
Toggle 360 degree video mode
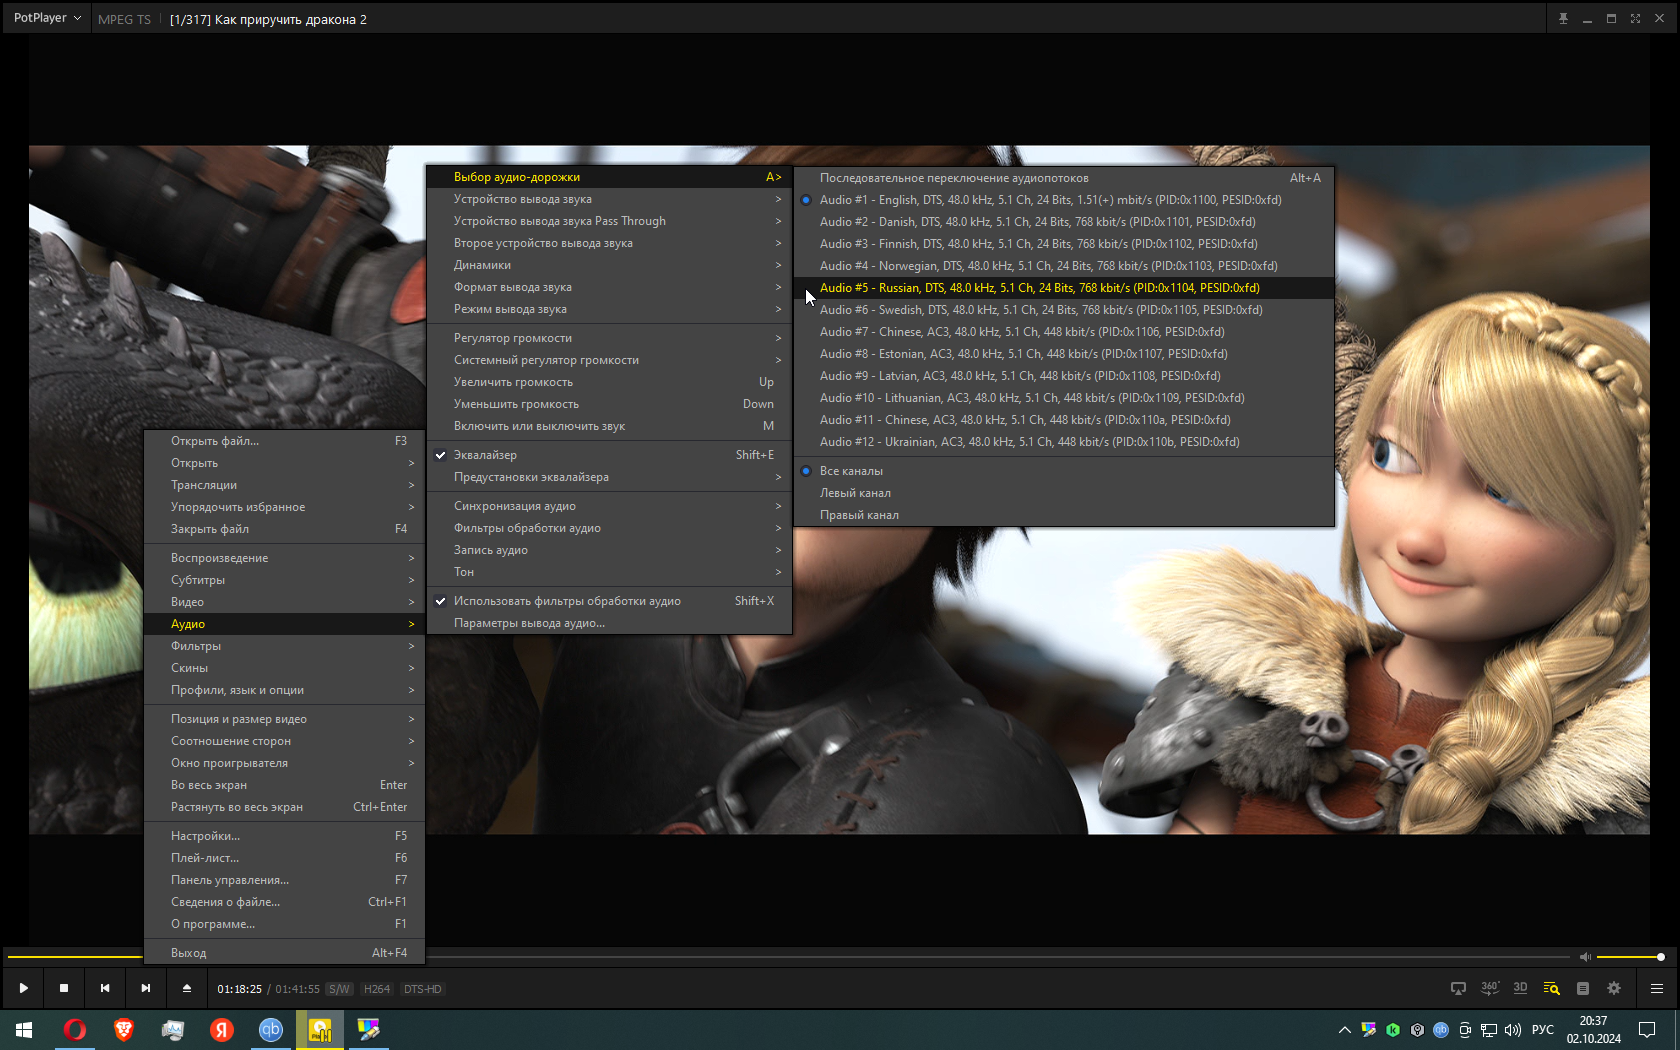[x=1489, y=988]
